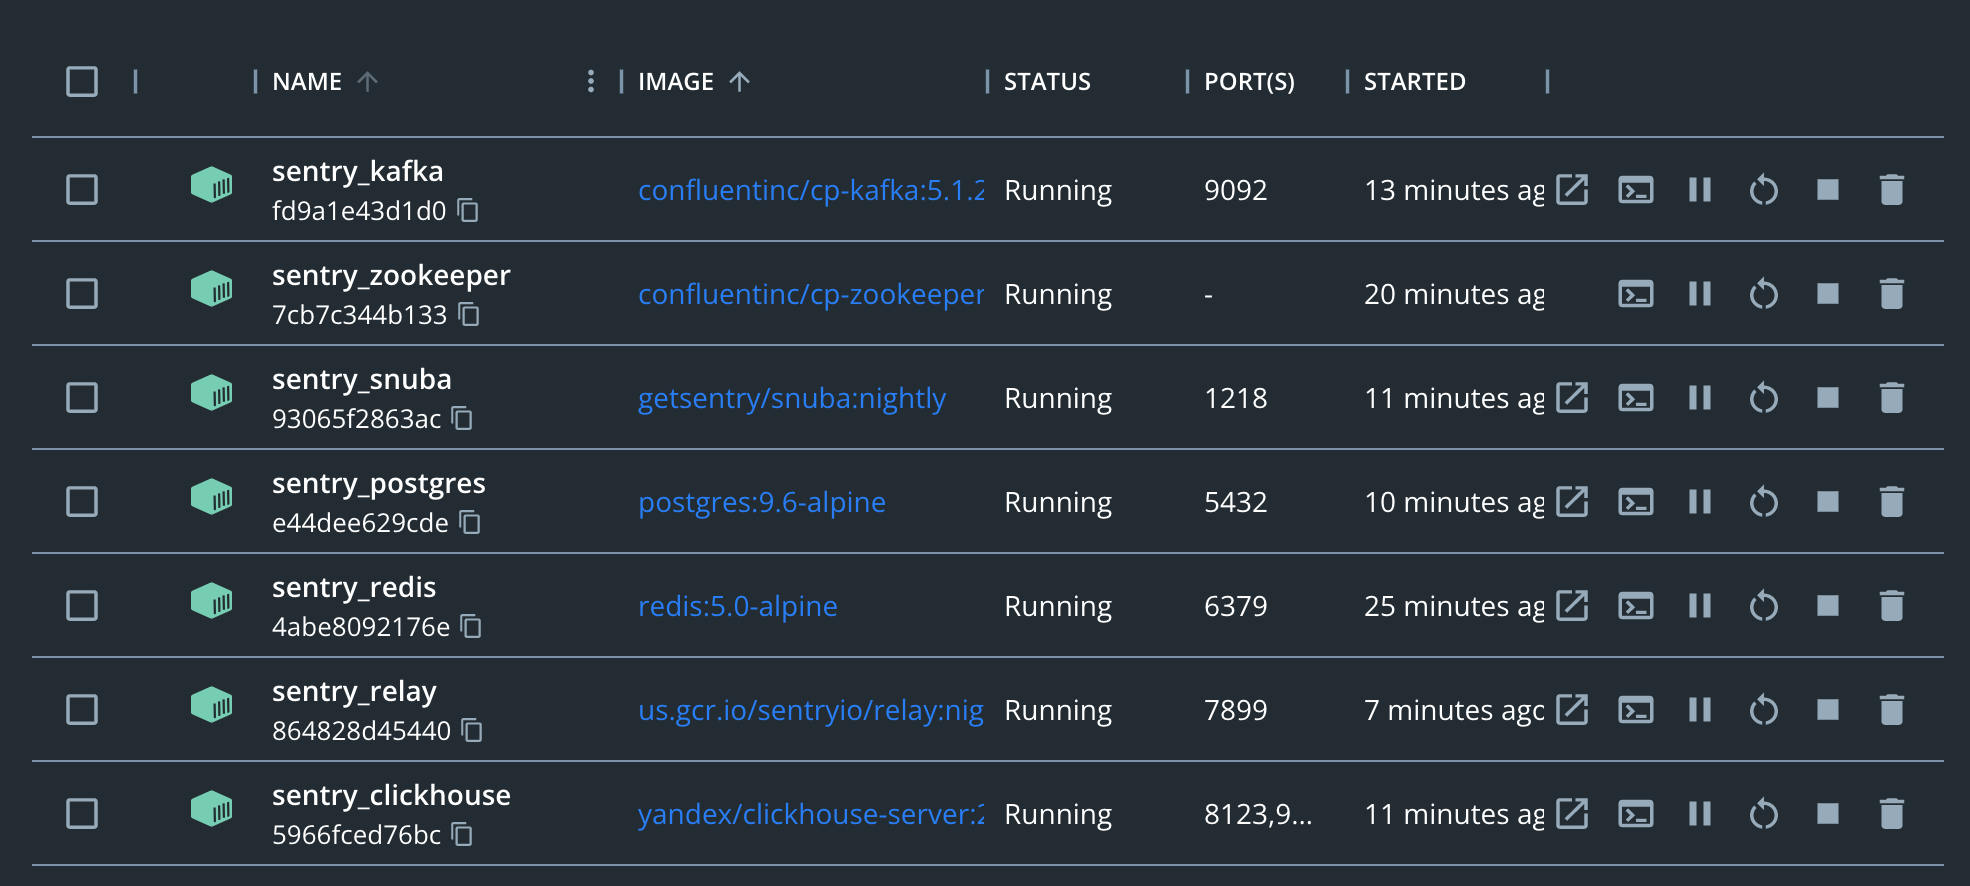Delete the sentry_zookeeper container
1970x886 pixels.
(x=1892, y=293)
